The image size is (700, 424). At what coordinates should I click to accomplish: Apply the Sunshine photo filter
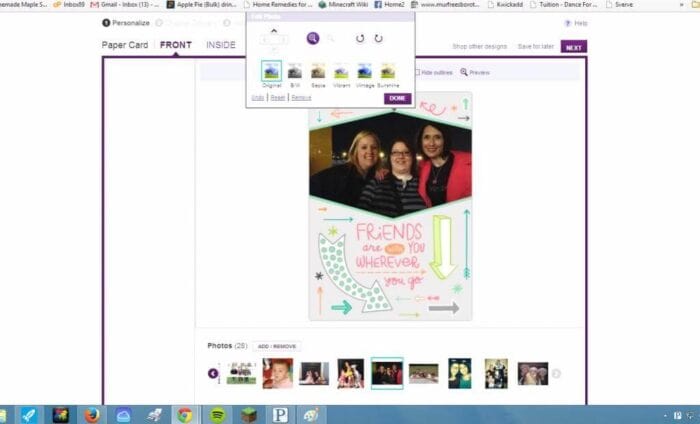tap(388, 71)
